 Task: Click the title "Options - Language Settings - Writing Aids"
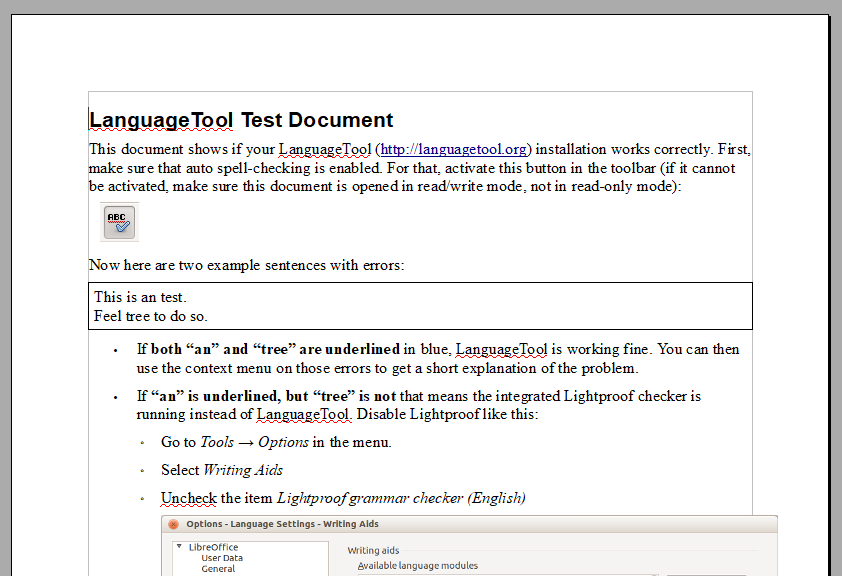point(282,524)
